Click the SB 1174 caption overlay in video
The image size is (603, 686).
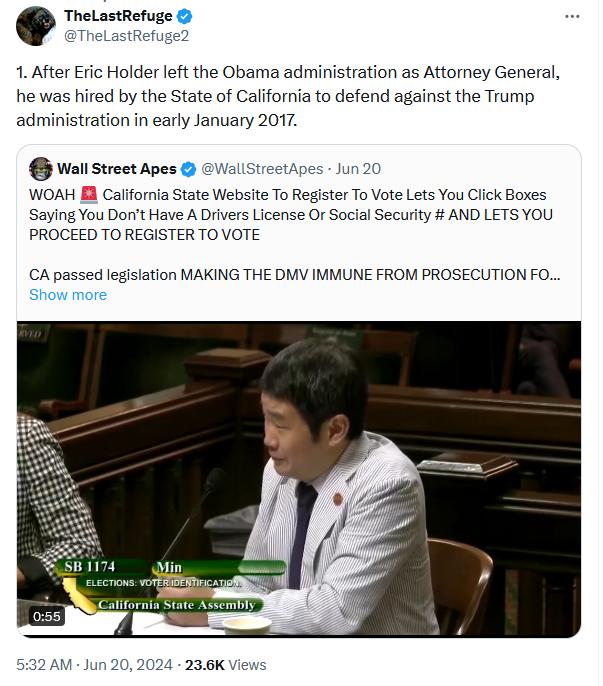click(90, 567)
